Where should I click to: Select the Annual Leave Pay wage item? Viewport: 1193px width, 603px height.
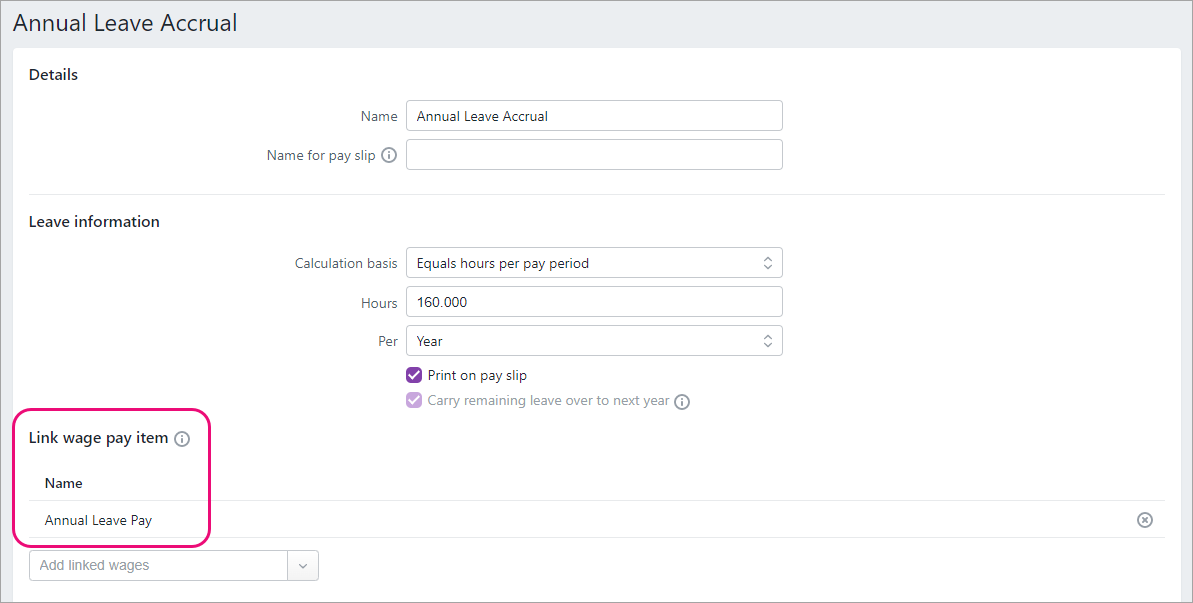pos(98,519)
